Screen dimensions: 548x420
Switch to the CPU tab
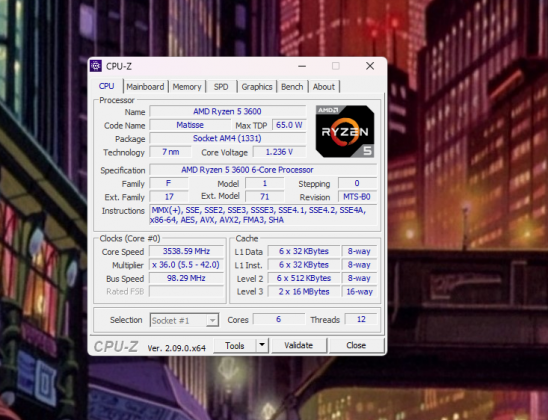coord(106,86)
